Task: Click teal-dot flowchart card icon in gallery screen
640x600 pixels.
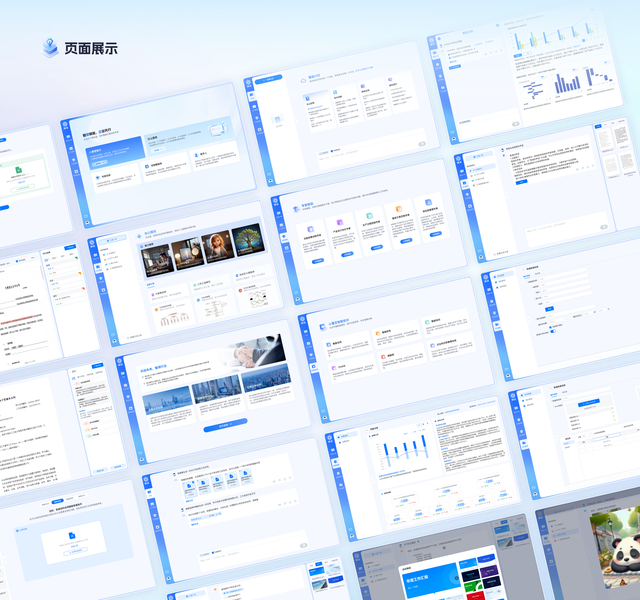Action: 198,300
